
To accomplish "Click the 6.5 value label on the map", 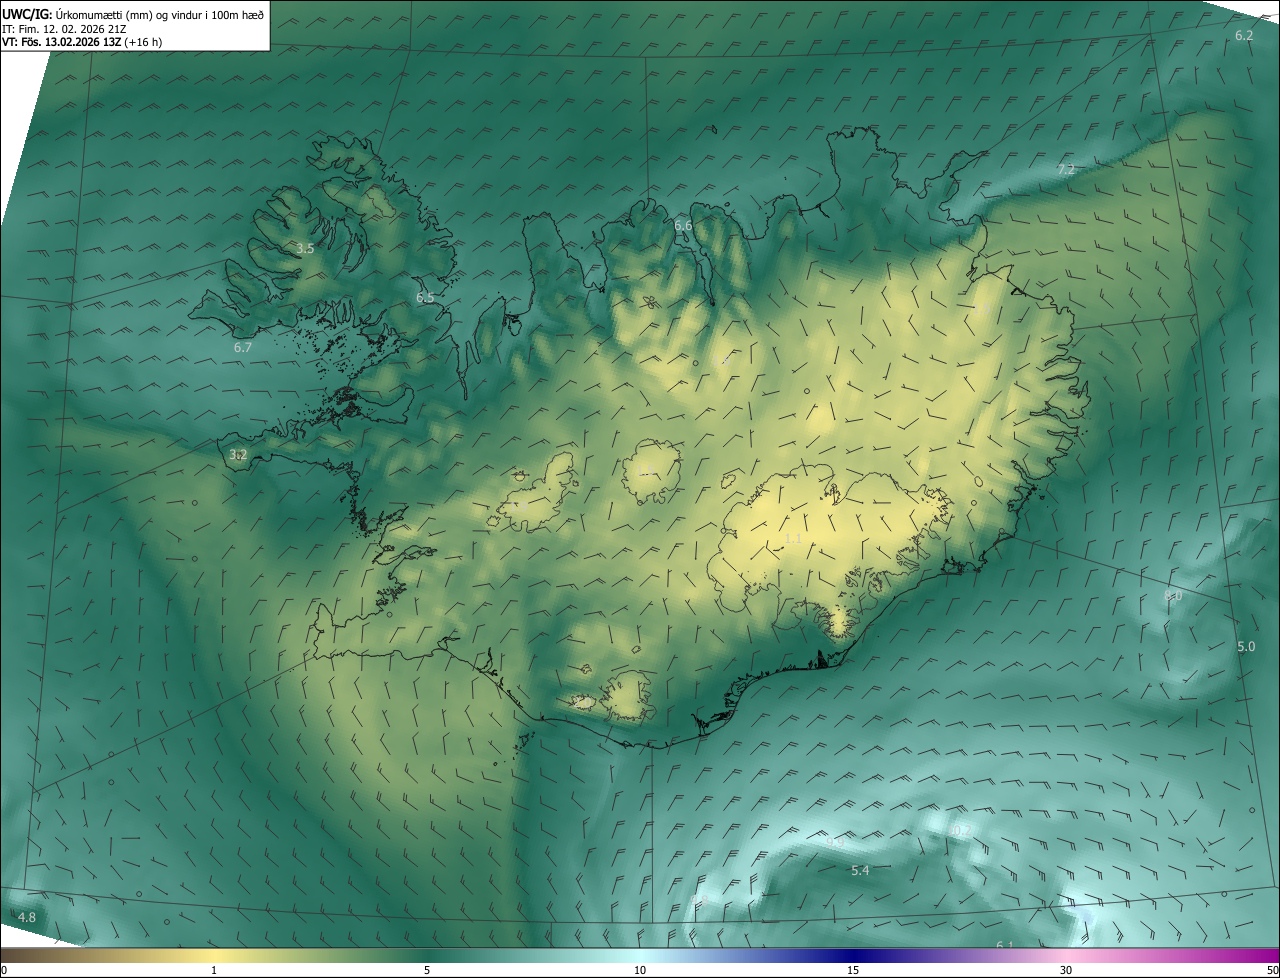I will pyautogui.click(x=425, y=298).
